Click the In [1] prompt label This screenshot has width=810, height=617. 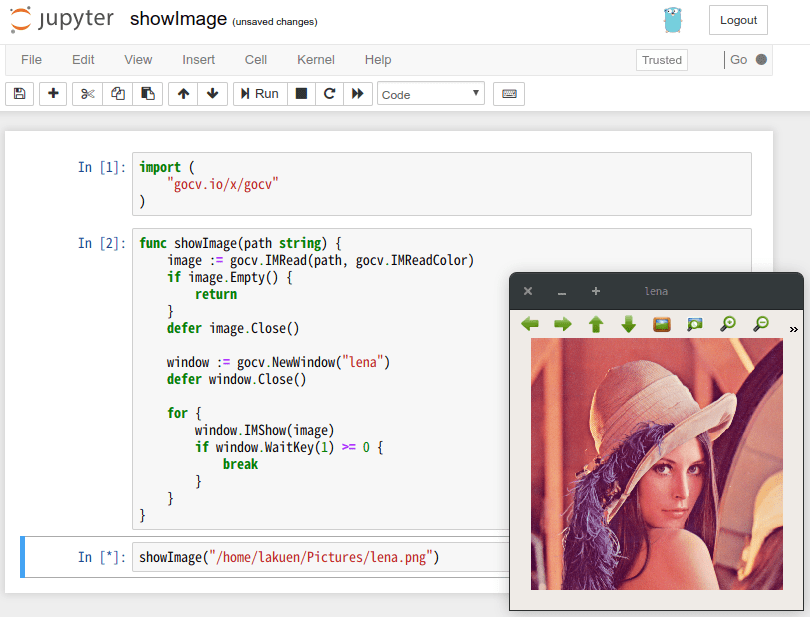tap(102, 167)
